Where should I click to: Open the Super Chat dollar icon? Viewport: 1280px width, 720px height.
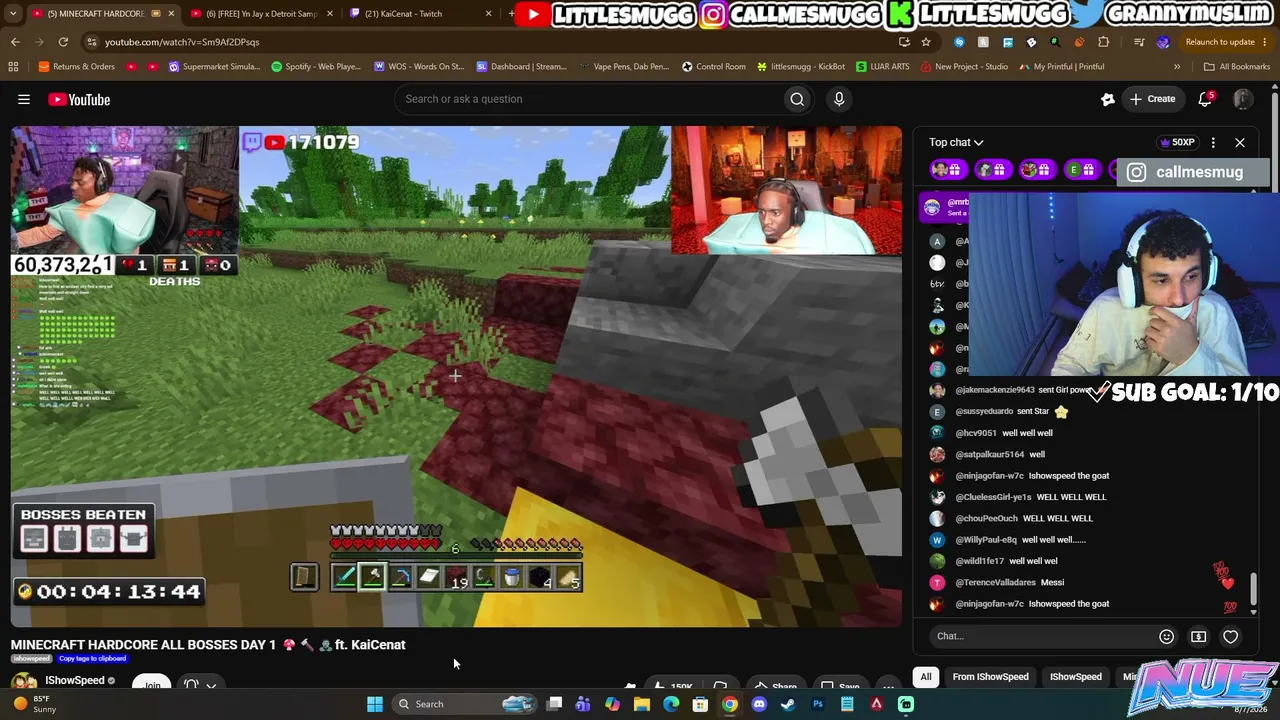1198,636
